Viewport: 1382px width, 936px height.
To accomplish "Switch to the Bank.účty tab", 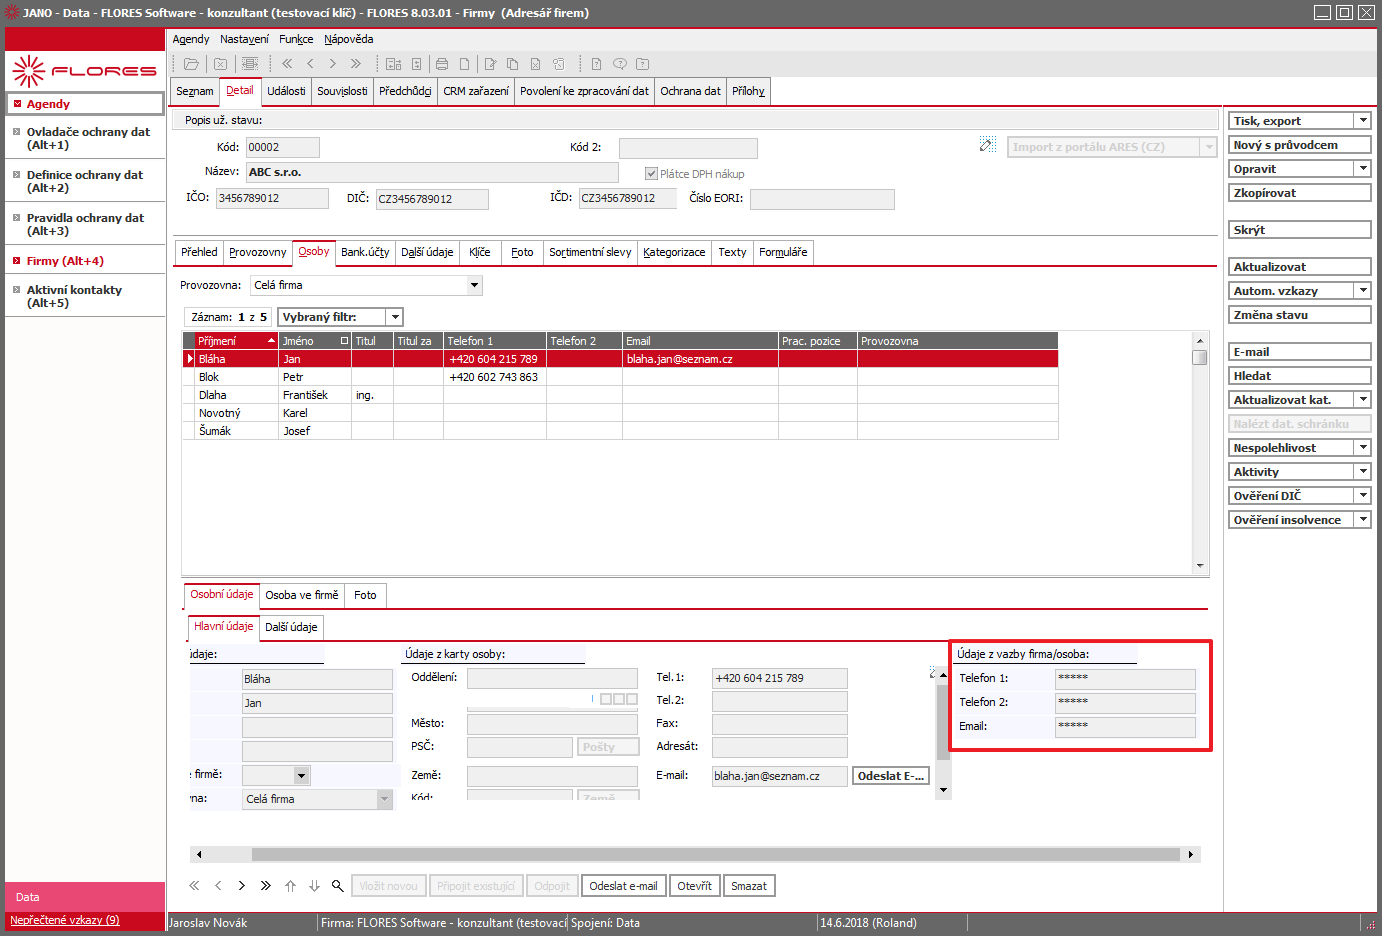I will (x=365, y=252).
